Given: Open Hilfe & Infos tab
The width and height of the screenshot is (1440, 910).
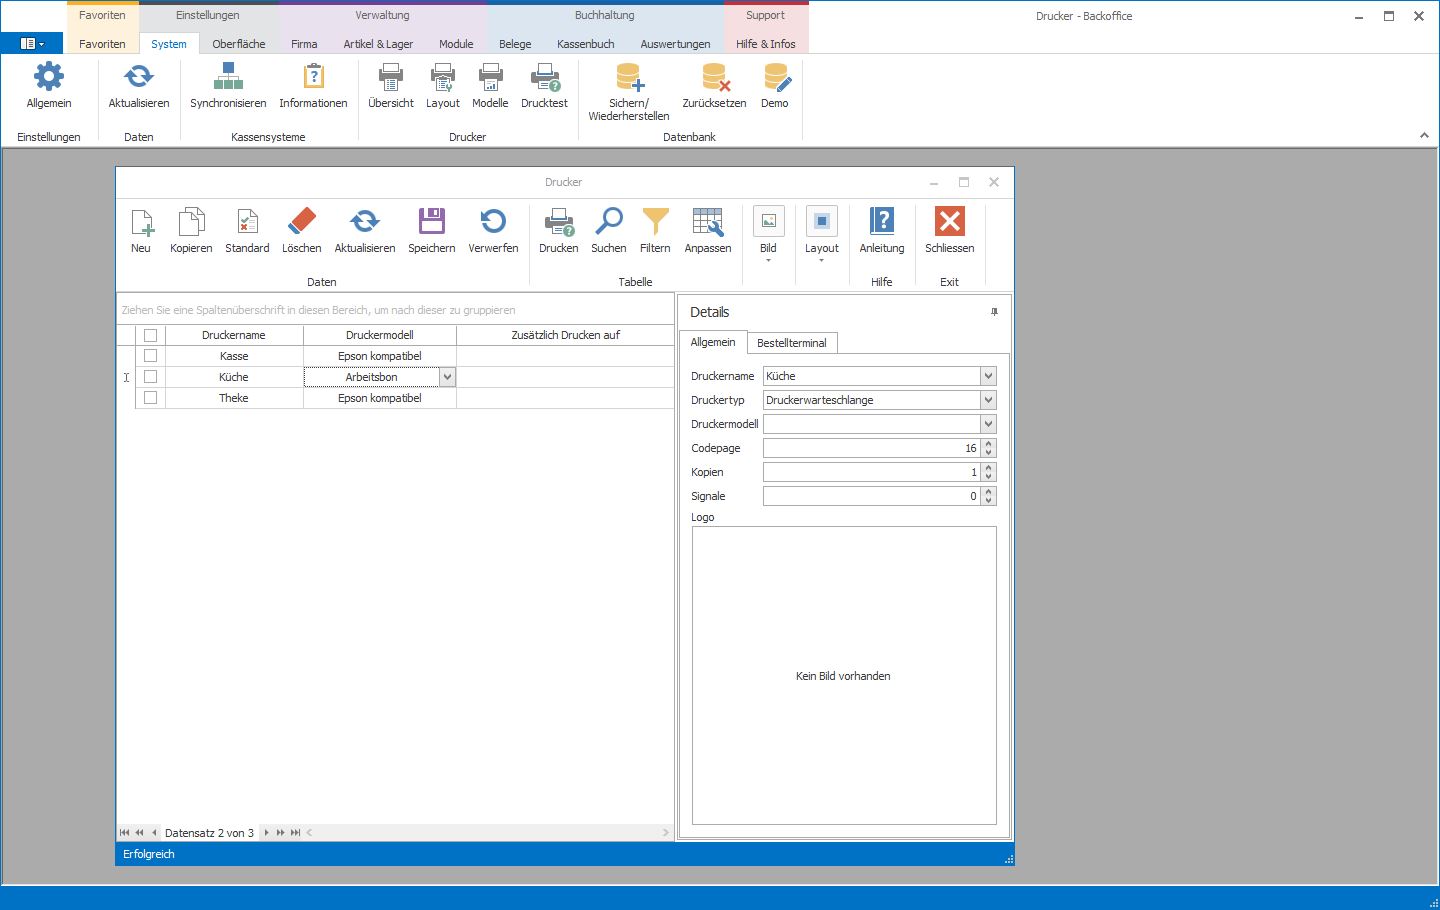Looking at the screenshot, I should point(766,44).
